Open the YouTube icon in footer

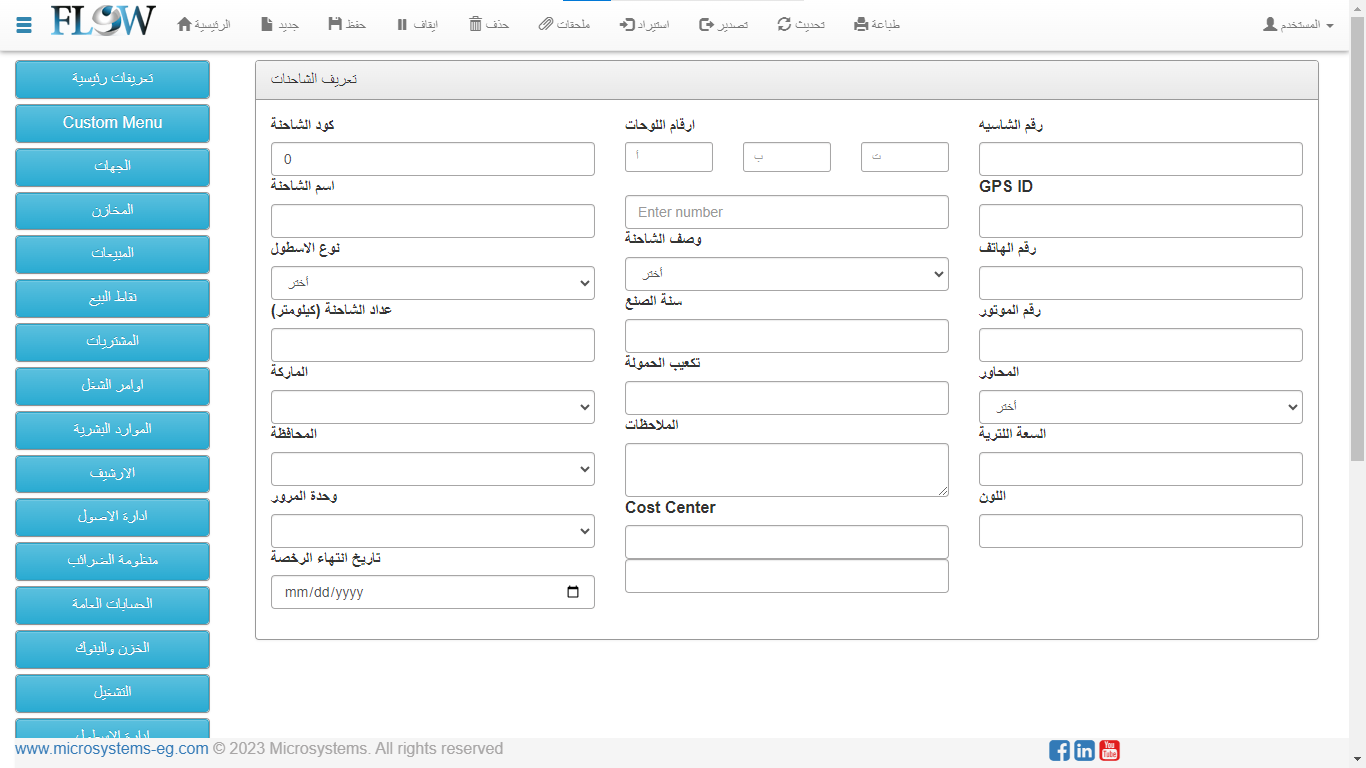[1109, 750]
